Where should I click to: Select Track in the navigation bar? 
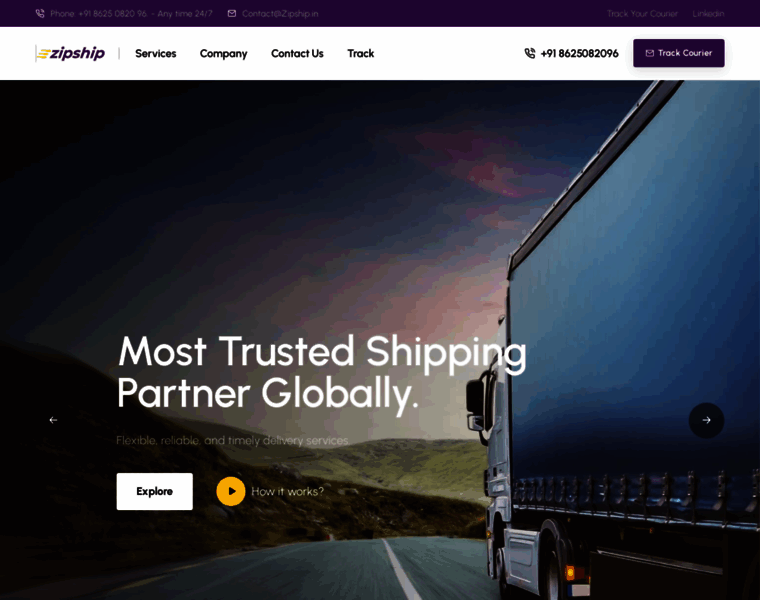pos(361,53)
